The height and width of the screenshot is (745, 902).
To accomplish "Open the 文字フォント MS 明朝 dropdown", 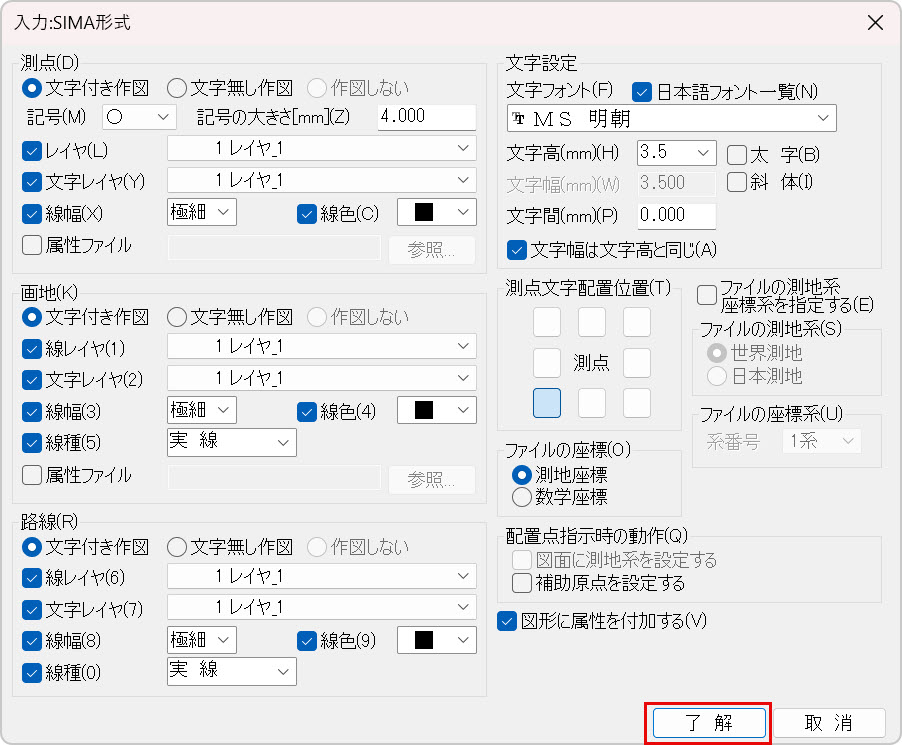I will coord(671,118).
